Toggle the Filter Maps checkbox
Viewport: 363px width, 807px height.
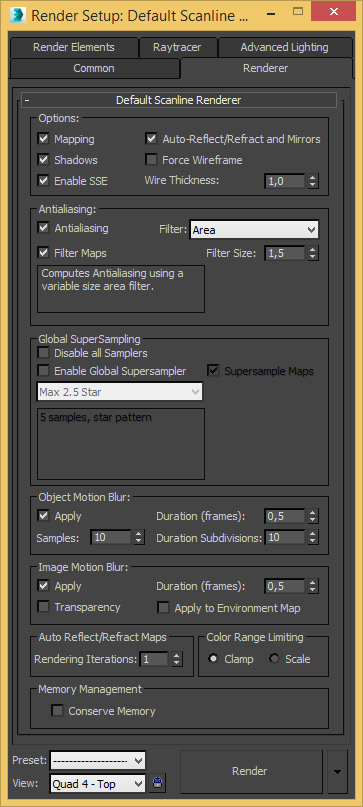coord(43,253)
